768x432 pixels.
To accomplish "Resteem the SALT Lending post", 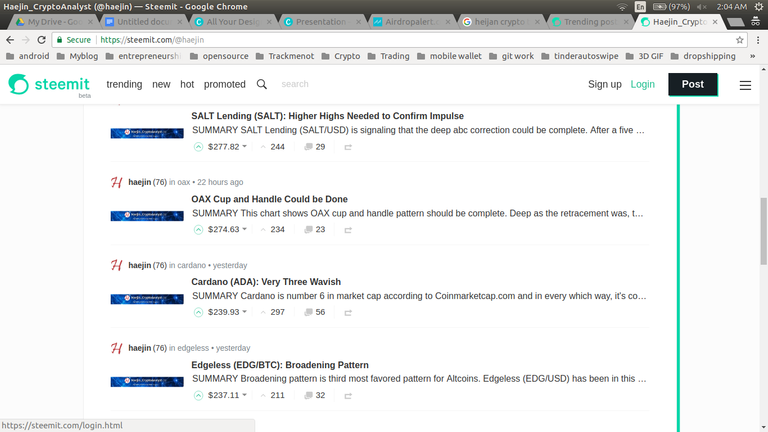I will (348, 147).
